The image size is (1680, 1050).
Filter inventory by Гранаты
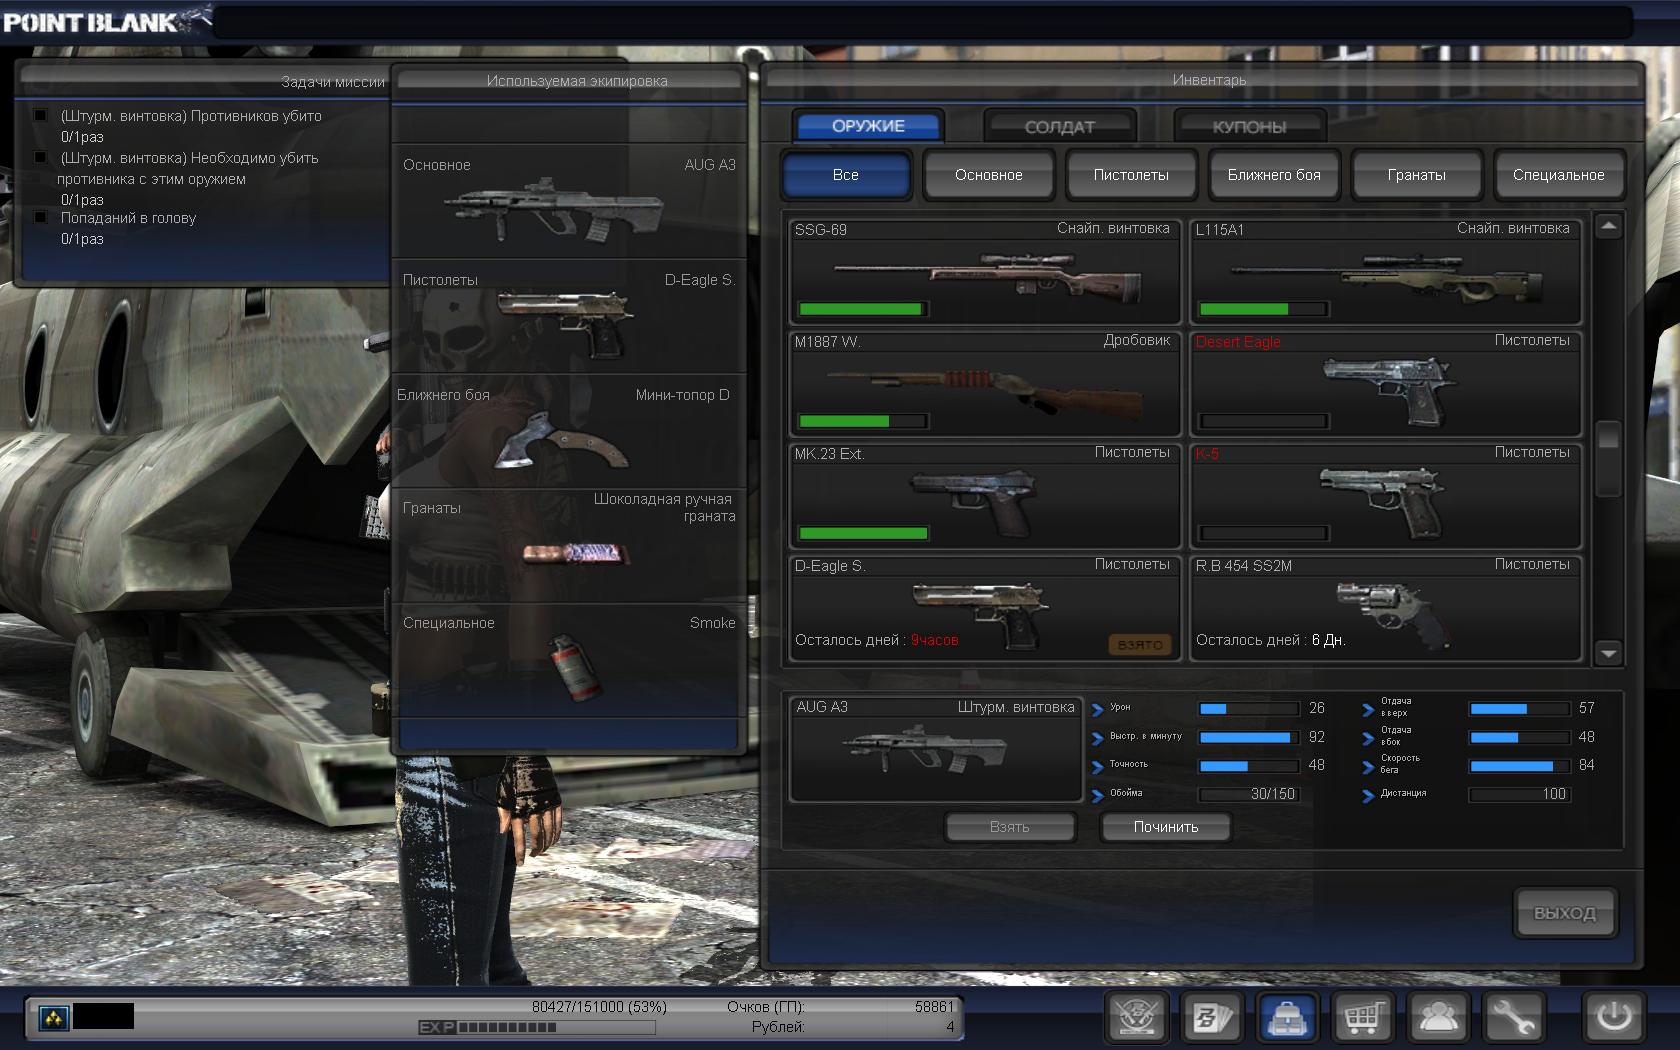(1416, 175)
